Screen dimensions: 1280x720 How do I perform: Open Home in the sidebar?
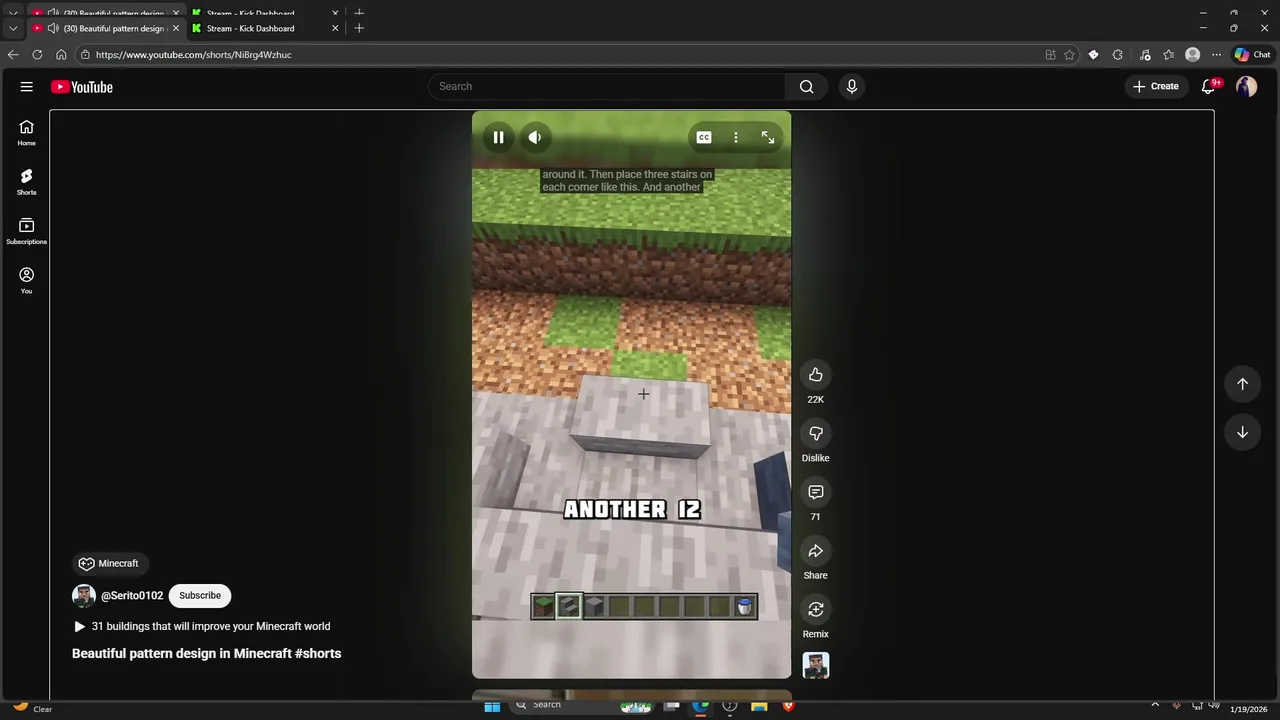pyautogui.click(x=27, y=133)
